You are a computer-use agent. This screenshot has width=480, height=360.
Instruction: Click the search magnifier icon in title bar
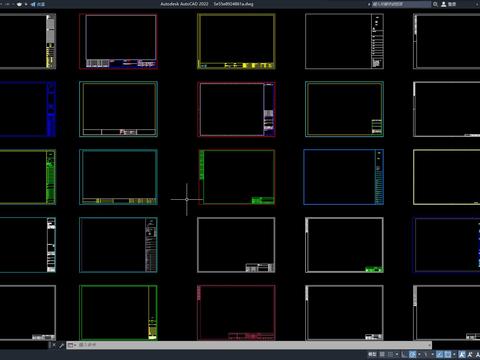click(435, 4)
